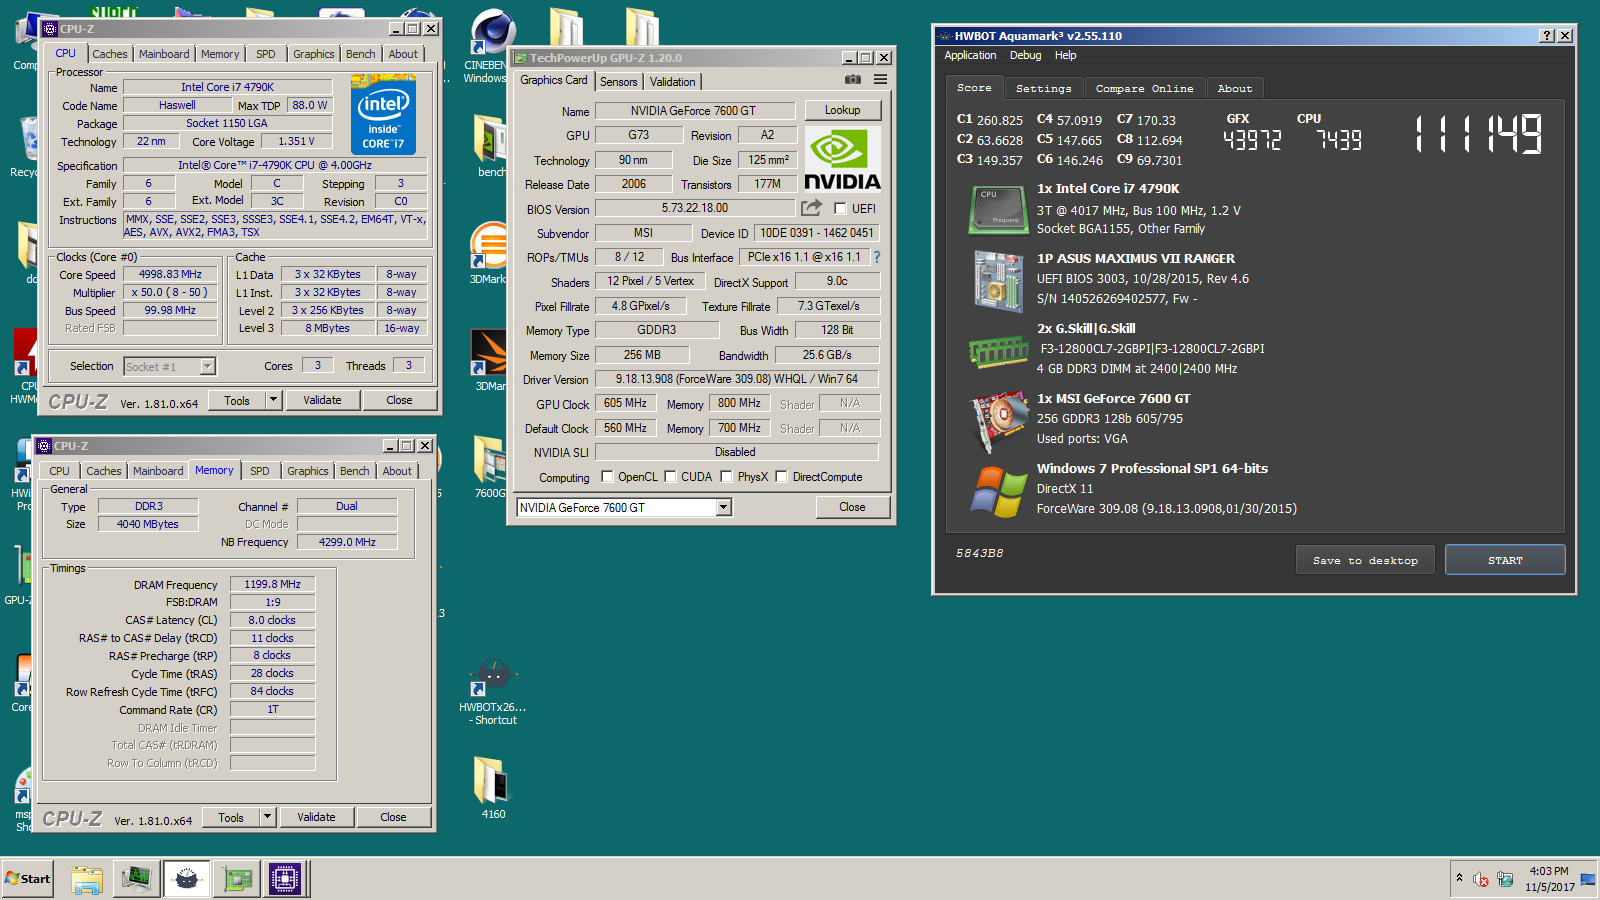Open the SPD tab in bottom CPU-Z
Screen dimensions: 1600x900
point(260,471)
